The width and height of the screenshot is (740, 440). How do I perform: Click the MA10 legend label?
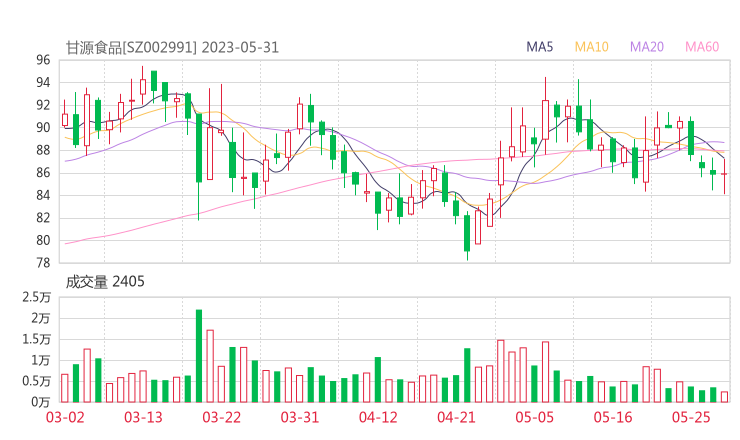(x=591, y=47)
